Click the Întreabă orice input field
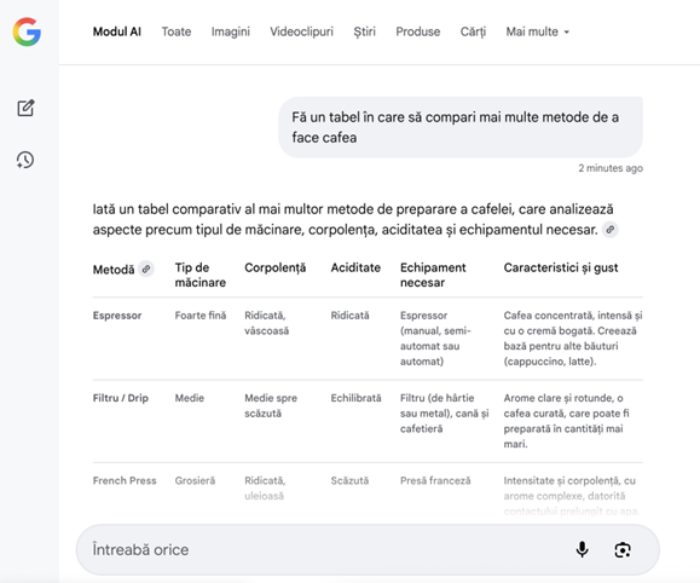The width and height of the screenshot is (700, 583). 320,549
